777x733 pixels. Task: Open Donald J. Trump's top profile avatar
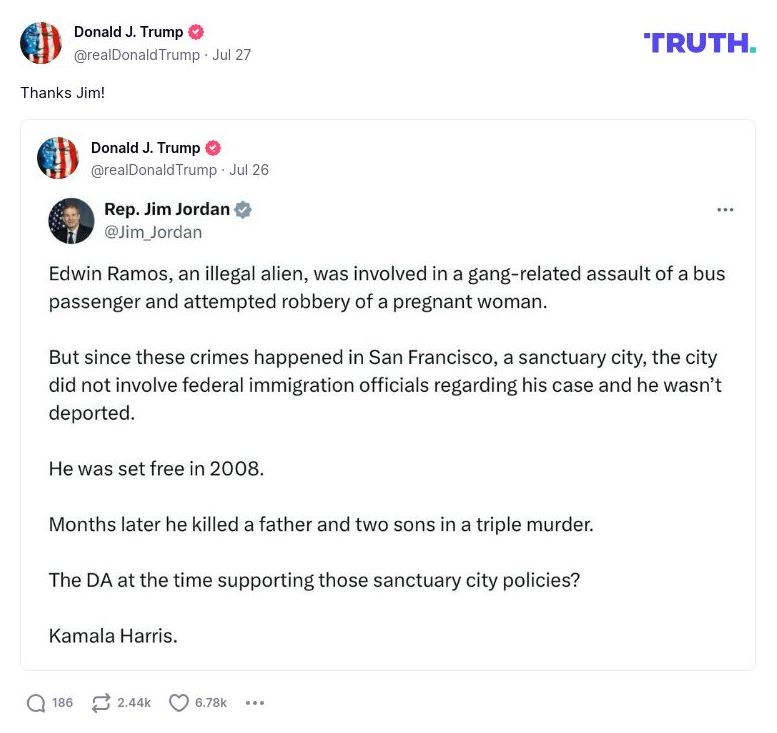[x=43, y=42]
